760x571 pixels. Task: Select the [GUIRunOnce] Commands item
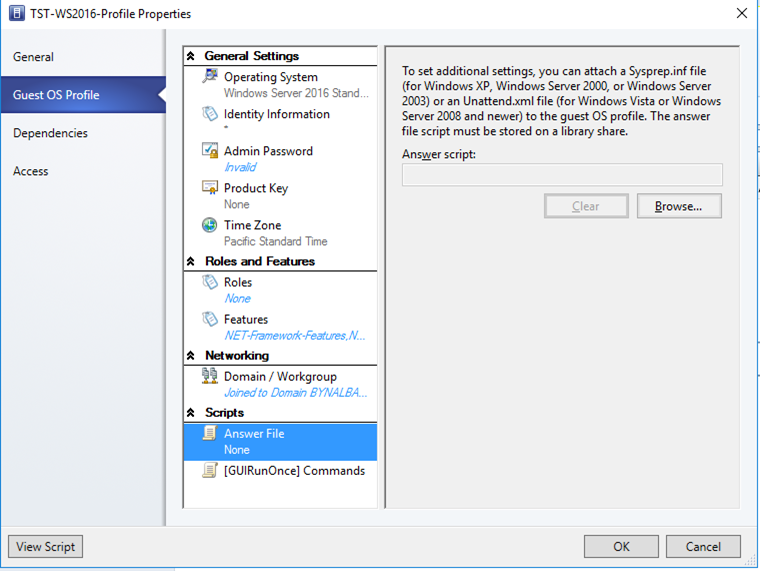(x=280, y=471)
